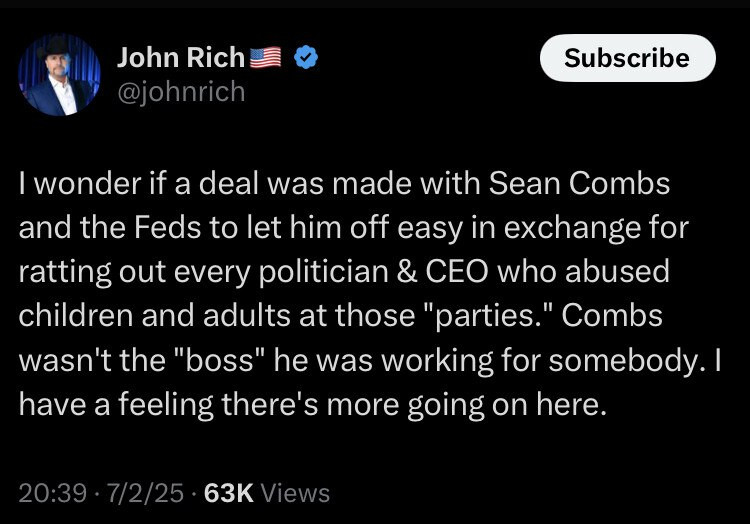Screen dimensions: 750x524
Task: Click the American flag emoji by John Rich
Action: coord(266,59)
